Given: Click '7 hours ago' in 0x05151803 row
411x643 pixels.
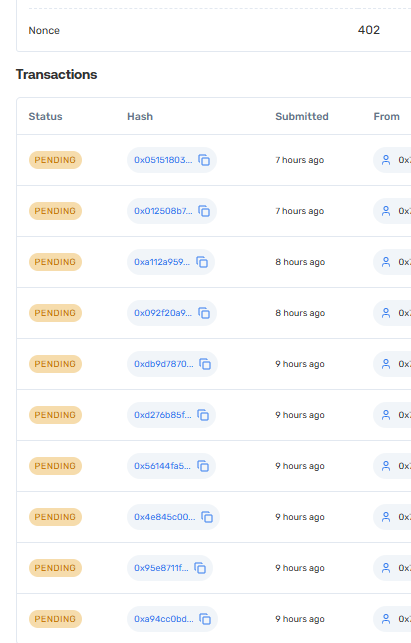Looking at the screenshot, I should pos(300,160).
